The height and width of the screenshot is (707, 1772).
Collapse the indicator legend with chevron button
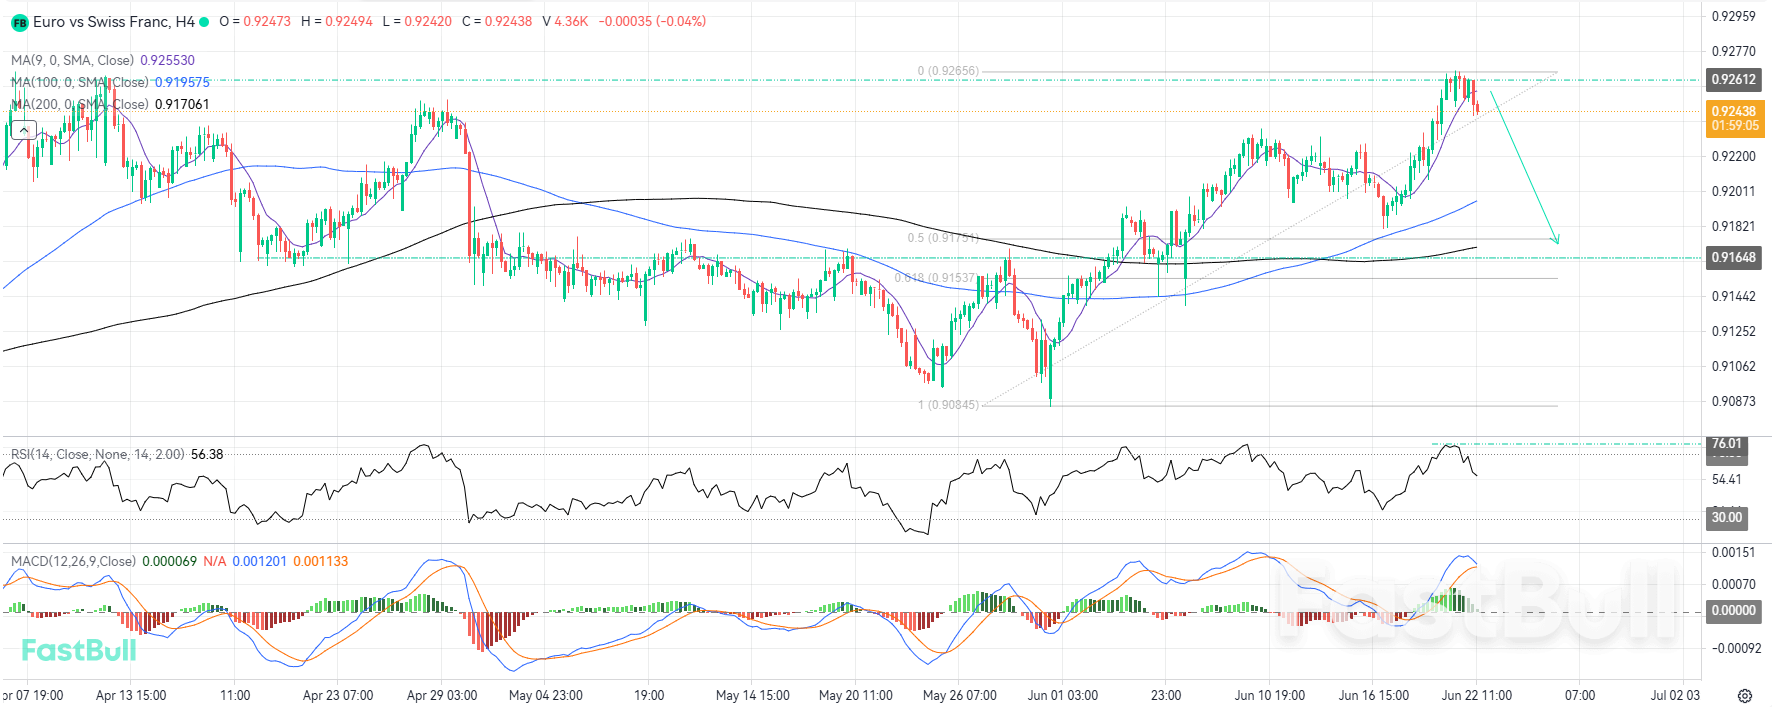click(x=23, y=129)
